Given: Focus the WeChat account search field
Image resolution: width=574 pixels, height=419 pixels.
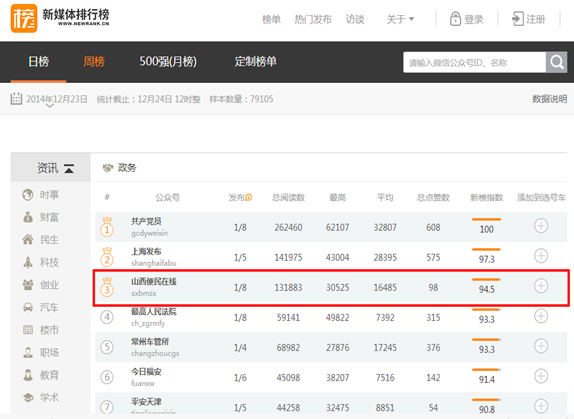Looking at the screenshot, I should 474,62.
